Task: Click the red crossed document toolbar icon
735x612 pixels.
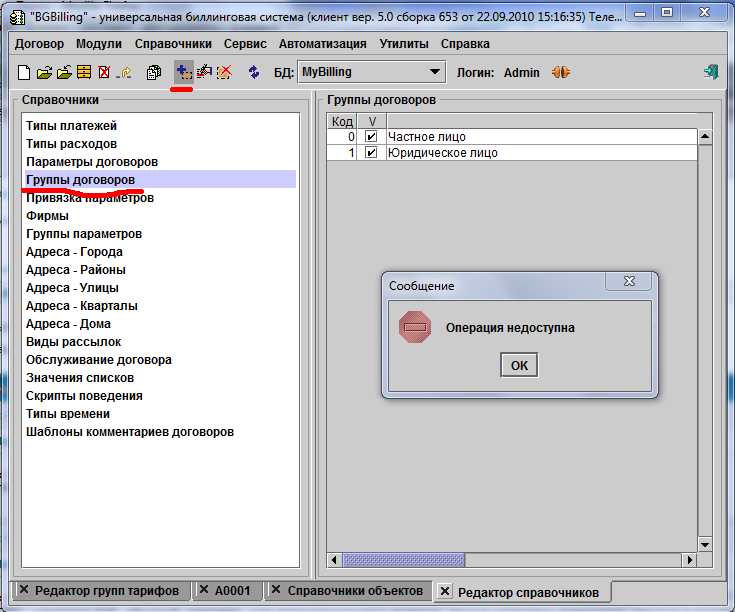Action: pos(104,72)
